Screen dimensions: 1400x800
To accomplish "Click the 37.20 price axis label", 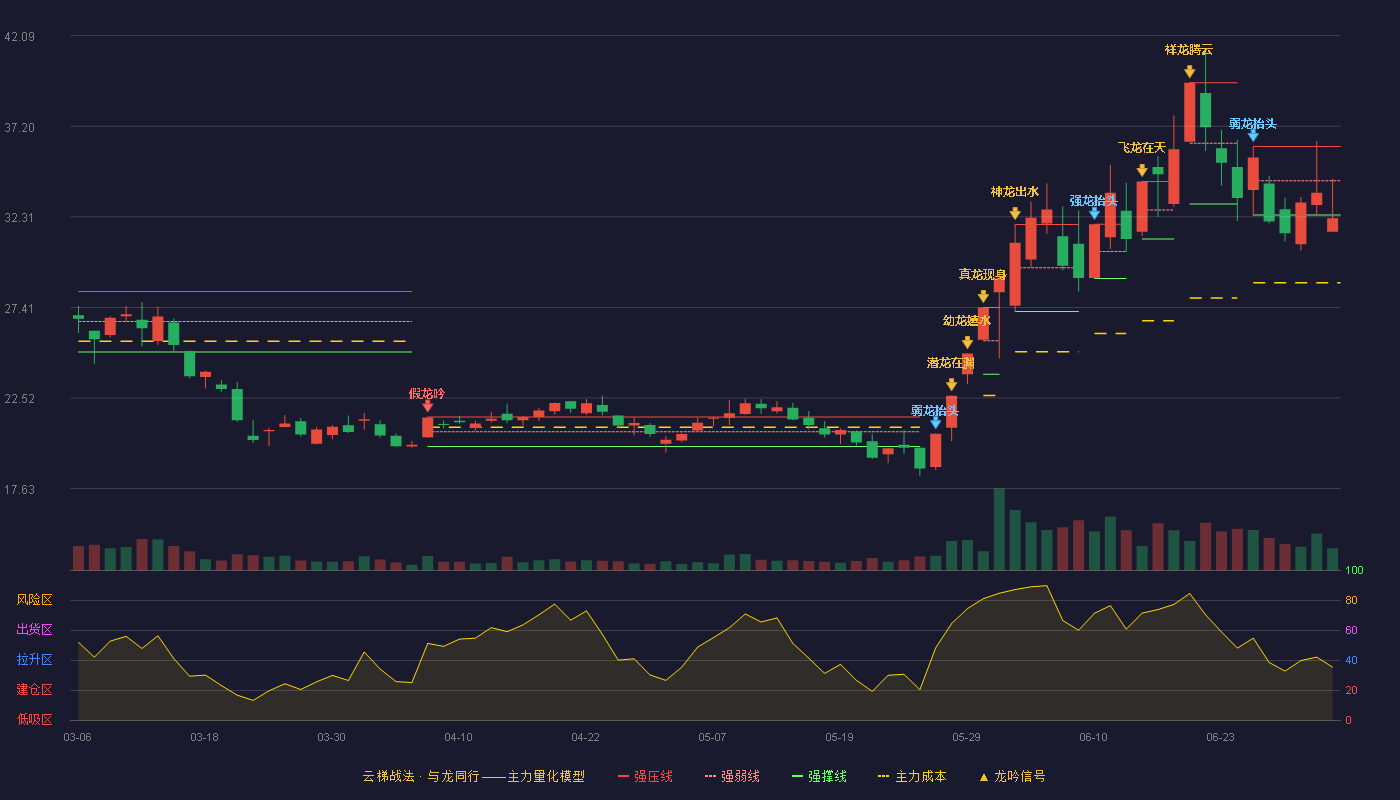I will coord(20,127).
